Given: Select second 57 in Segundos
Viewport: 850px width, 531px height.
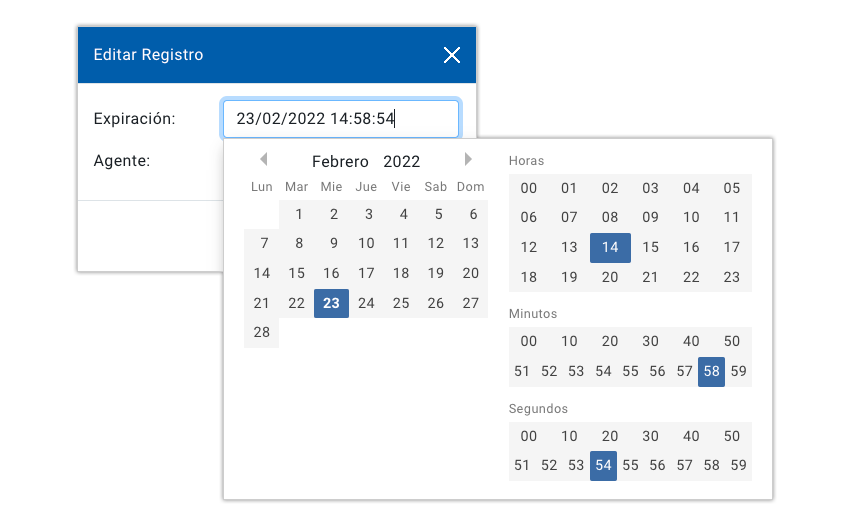Looking at the screenshot, I should point(684,466).
